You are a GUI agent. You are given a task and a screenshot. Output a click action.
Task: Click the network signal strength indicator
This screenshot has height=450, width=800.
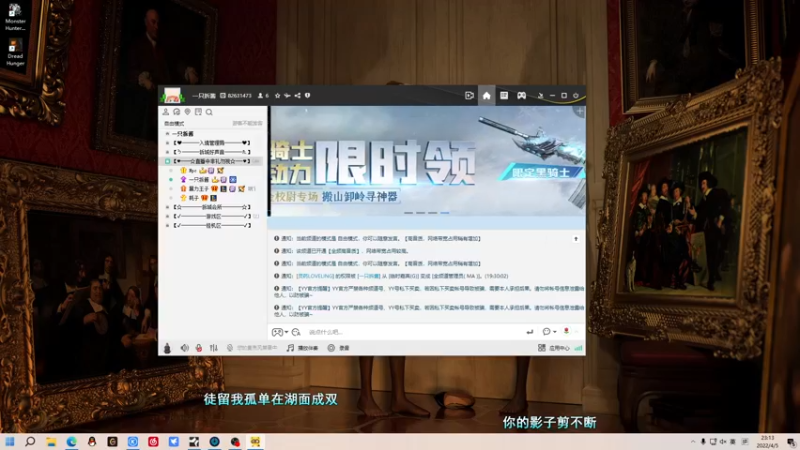578,348
